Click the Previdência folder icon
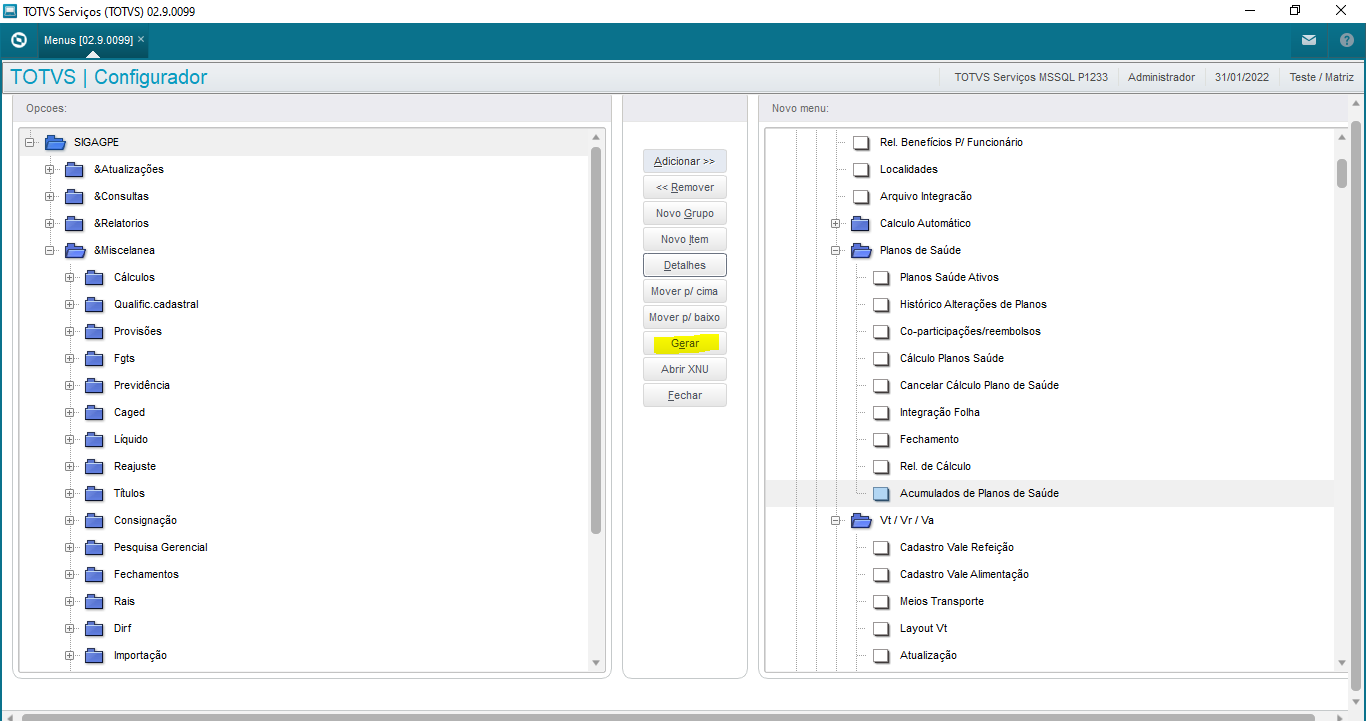Viewport: 1366px width, 721px height. [95, 385]
